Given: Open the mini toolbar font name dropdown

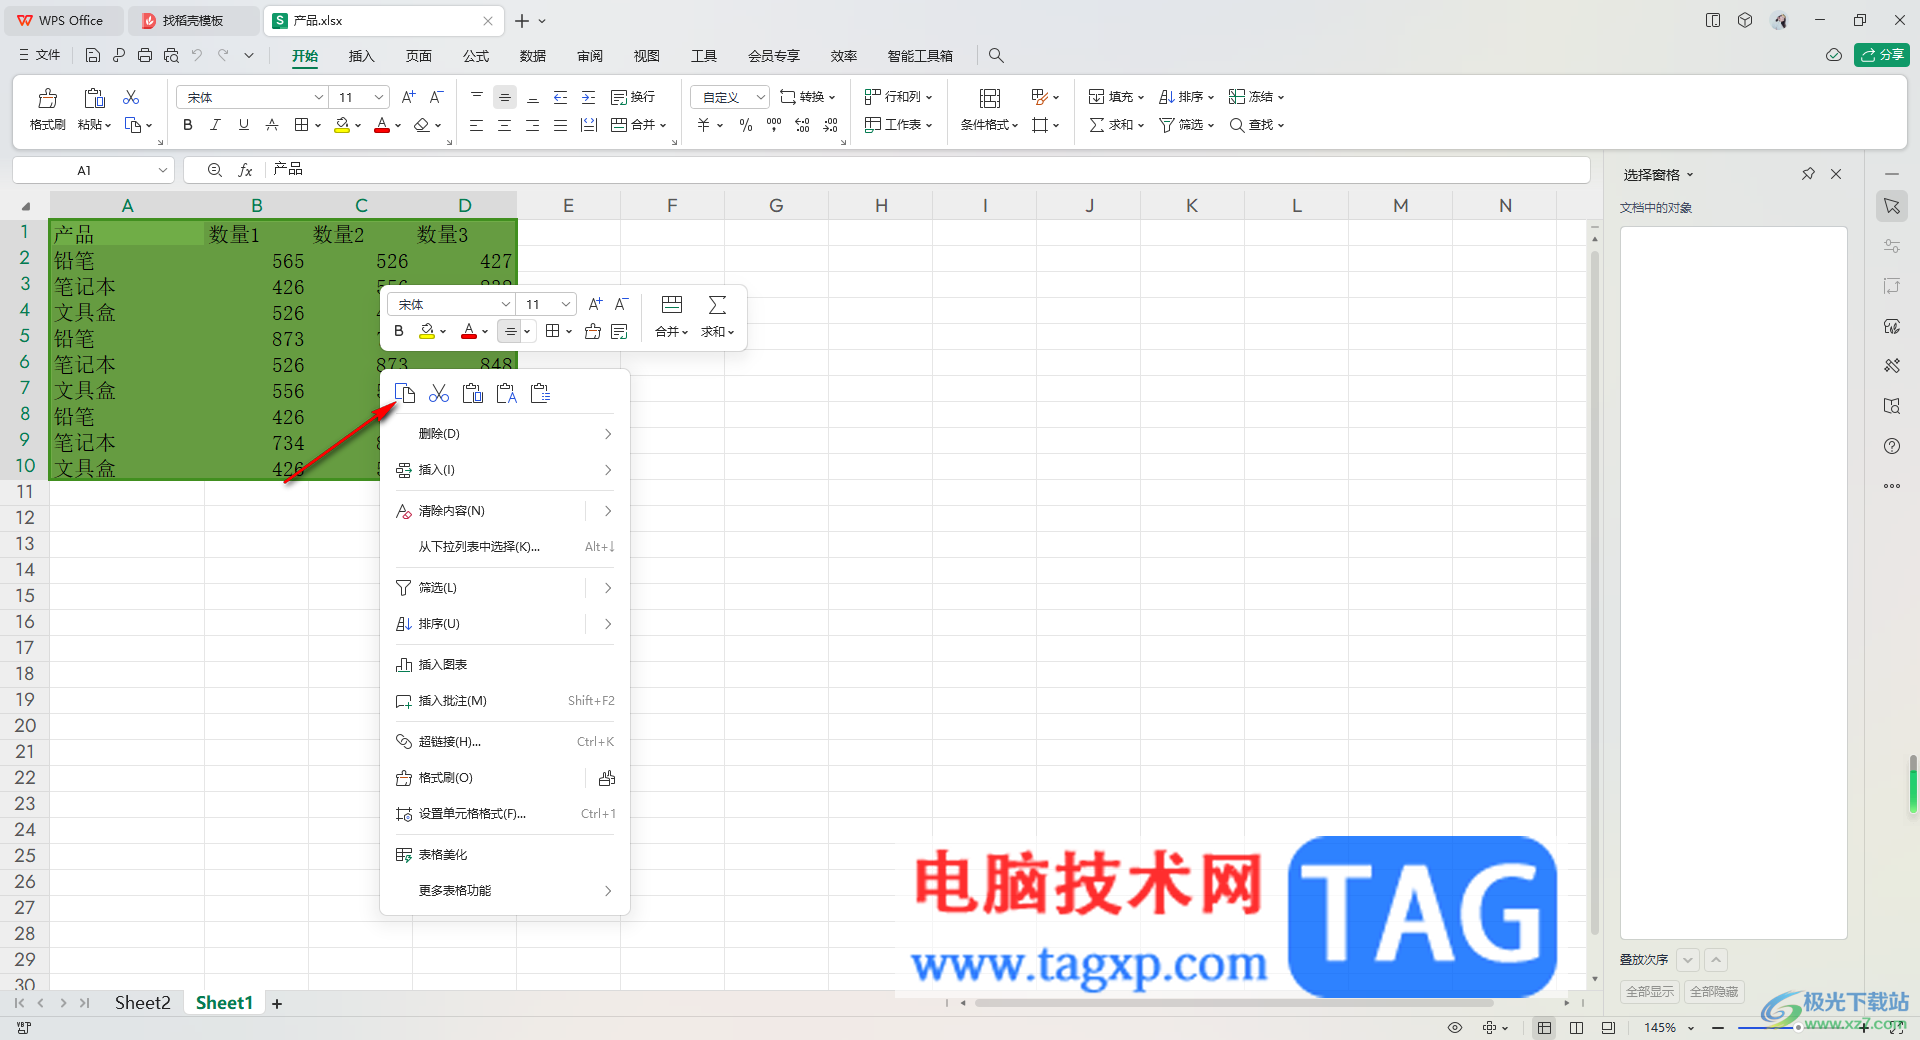Looking at the screenshot, I should pos(506,304).
